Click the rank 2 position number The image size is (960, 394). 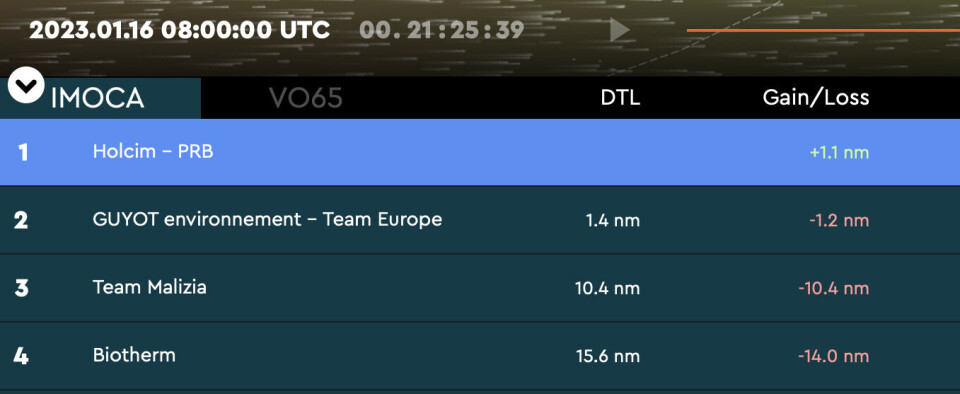click(x=21, y=220)
